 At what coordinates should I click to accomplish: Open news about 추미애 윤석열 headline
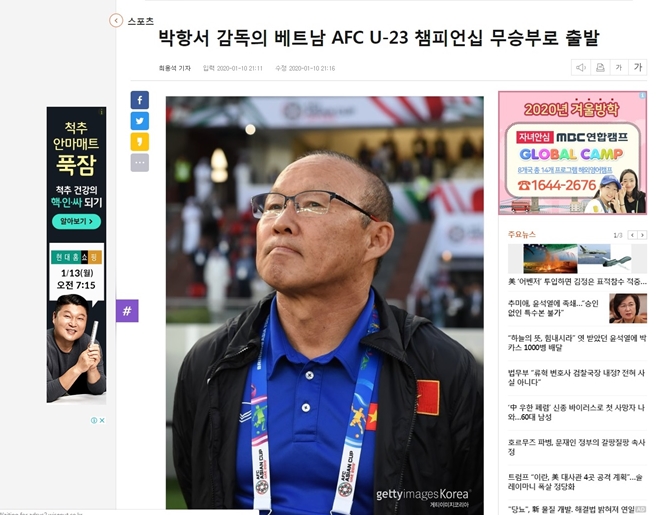tap(553, 308)
